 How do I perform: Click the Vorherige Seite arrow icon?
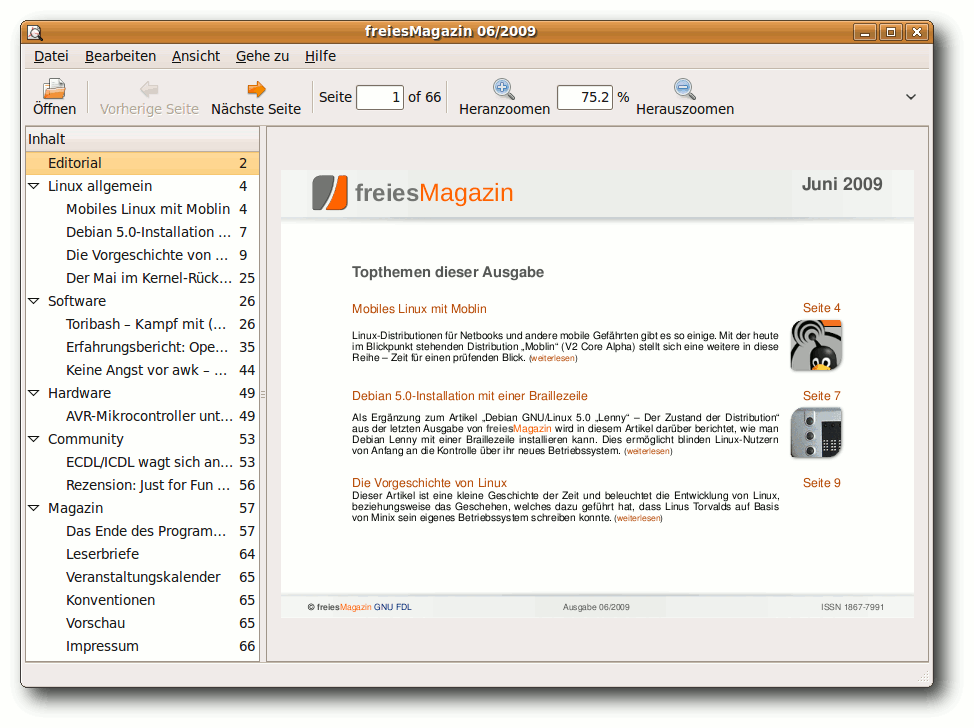coord(149,89)
